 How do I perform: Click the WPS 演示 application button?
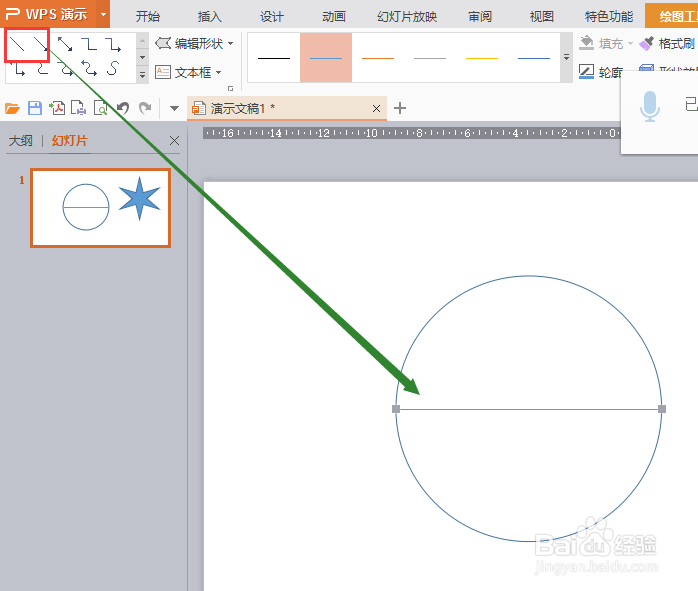point(48,14)
